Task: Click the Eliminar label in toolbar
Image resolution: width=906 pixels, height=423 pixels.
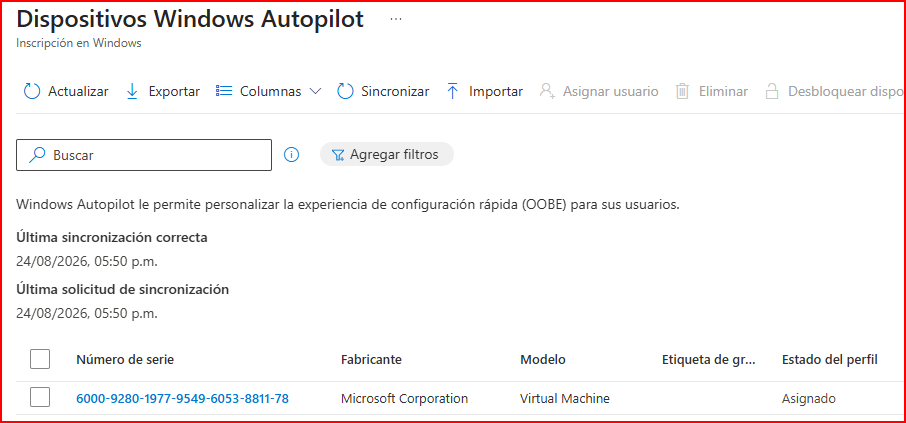Action: coord(723,91)
